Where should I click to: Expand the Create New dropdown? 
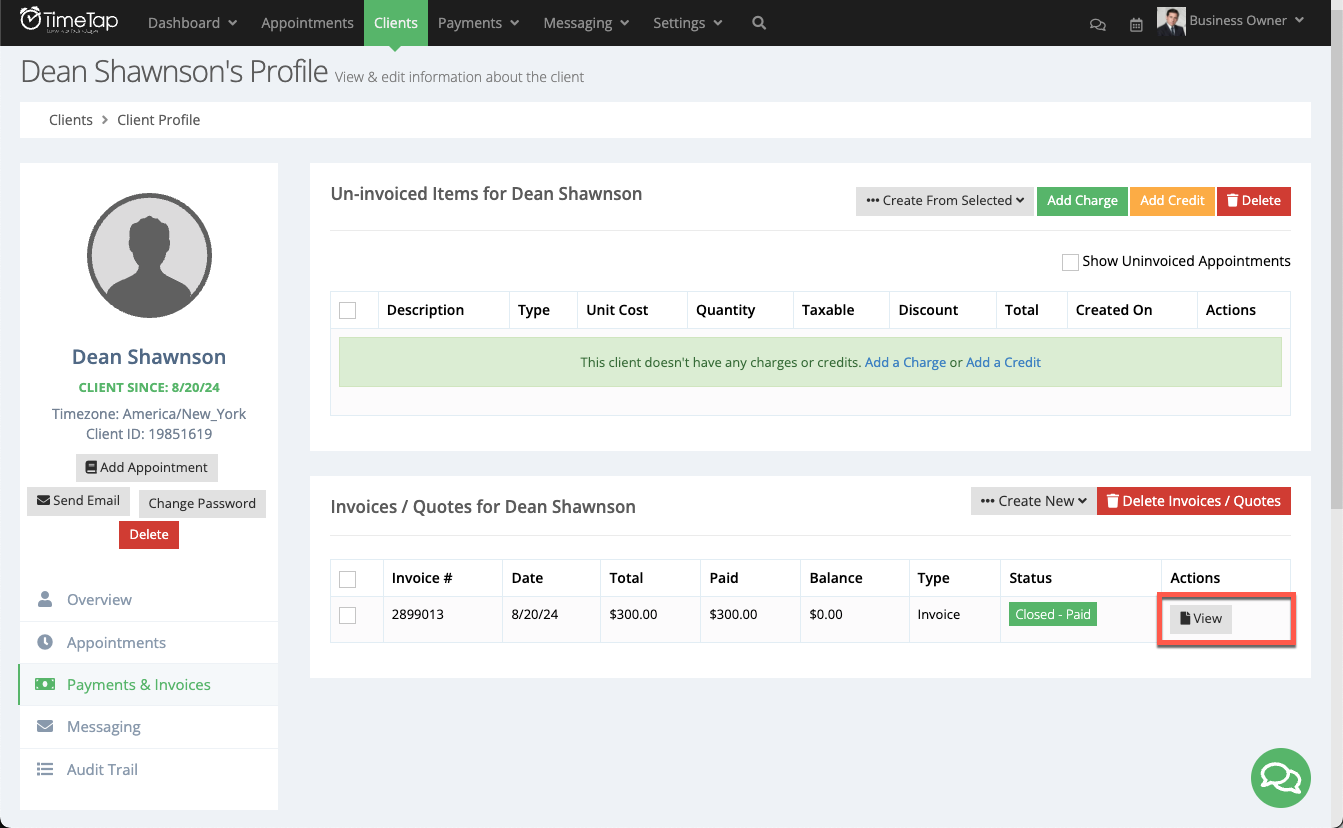(x=1032, y=500)
